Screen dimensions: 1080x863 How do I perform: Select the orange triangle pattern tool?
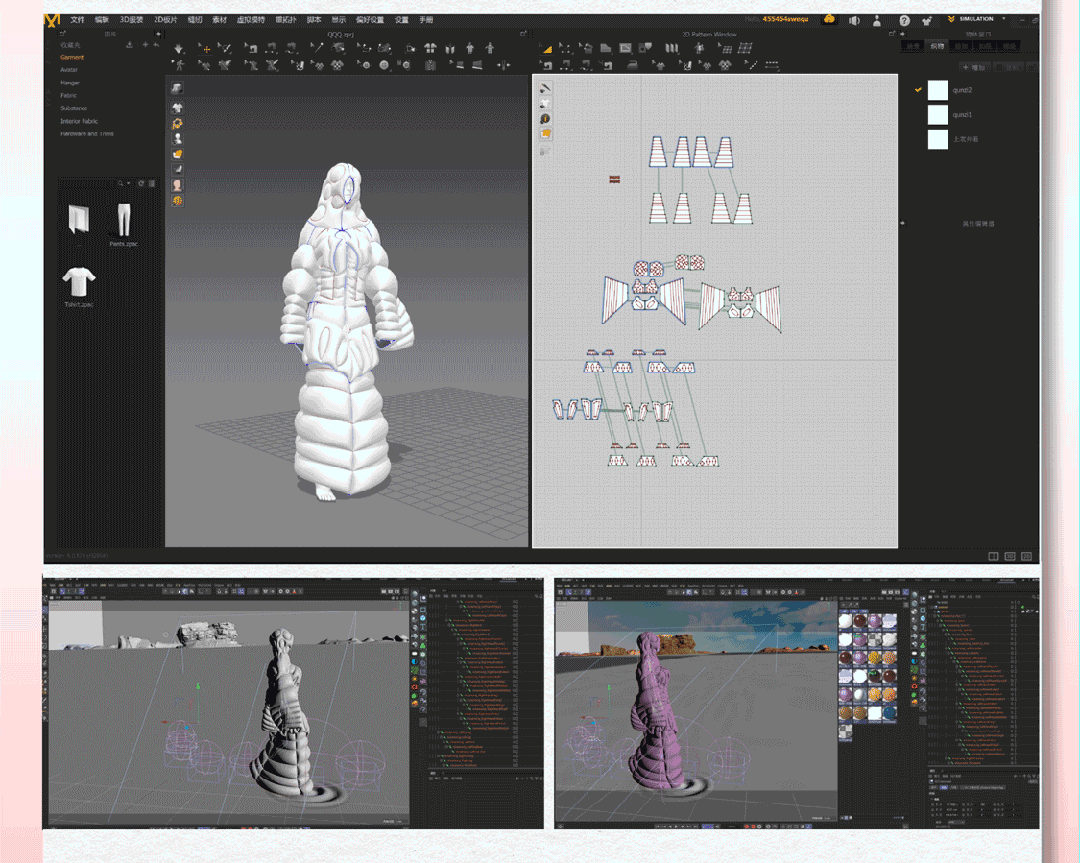point(546,48)
